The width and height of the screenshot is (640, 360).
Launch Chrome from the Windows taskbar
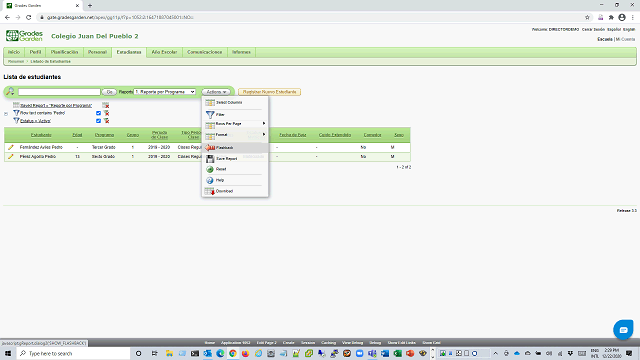[x=233, y=353]
